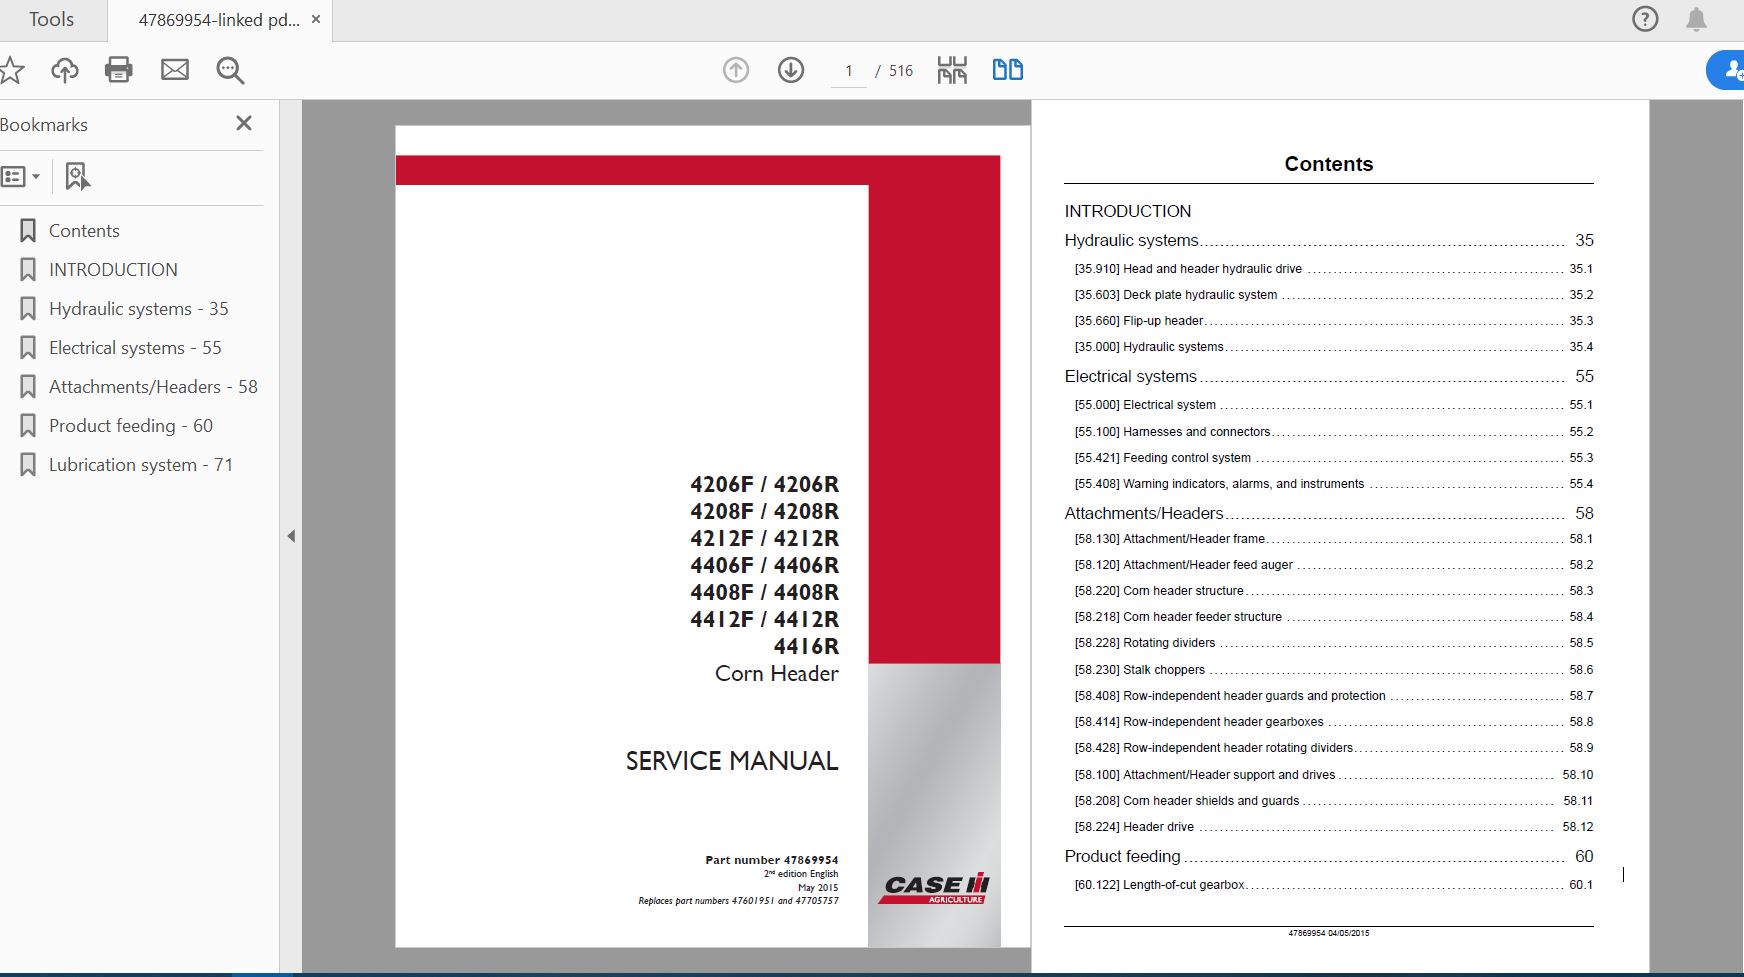This screenshot has width=1744, height=977.
Task: Click the fit page view icon
Action: coord(952,70)
